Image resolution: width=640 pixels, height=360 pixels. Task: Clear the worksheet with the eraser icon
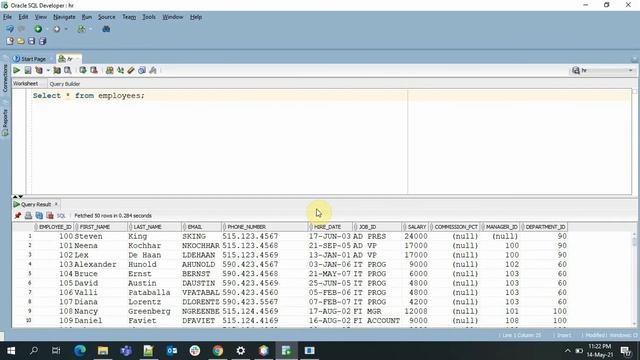131,70
